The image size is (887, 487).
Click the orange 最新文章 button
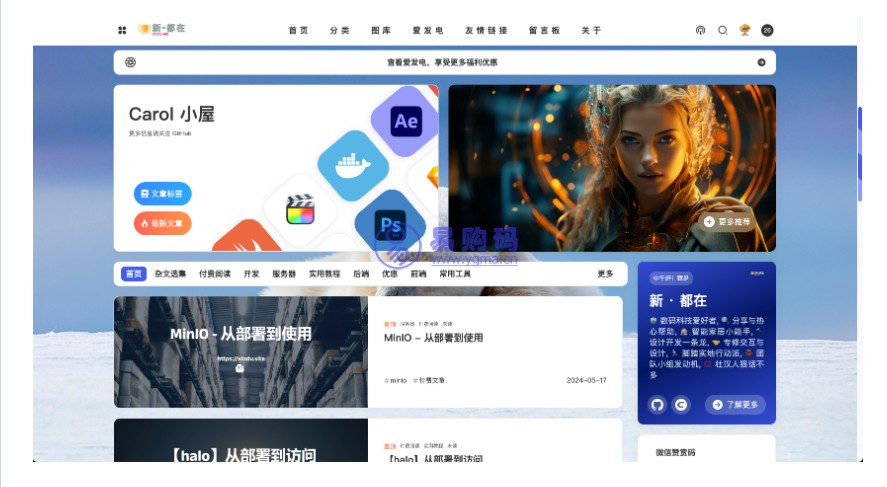click(x=162, y=223)
